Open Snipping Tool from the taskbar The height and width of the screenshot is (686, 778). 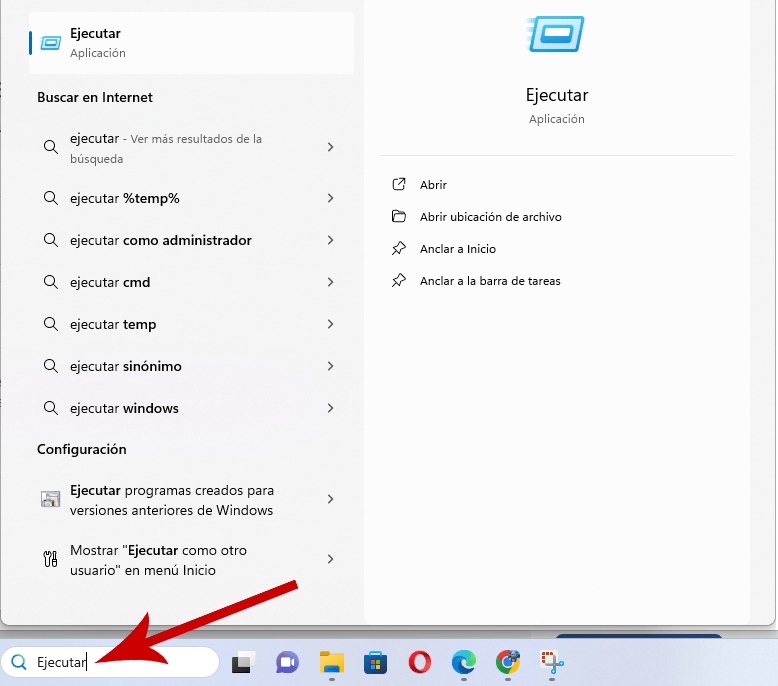click(x=552, y=662)
